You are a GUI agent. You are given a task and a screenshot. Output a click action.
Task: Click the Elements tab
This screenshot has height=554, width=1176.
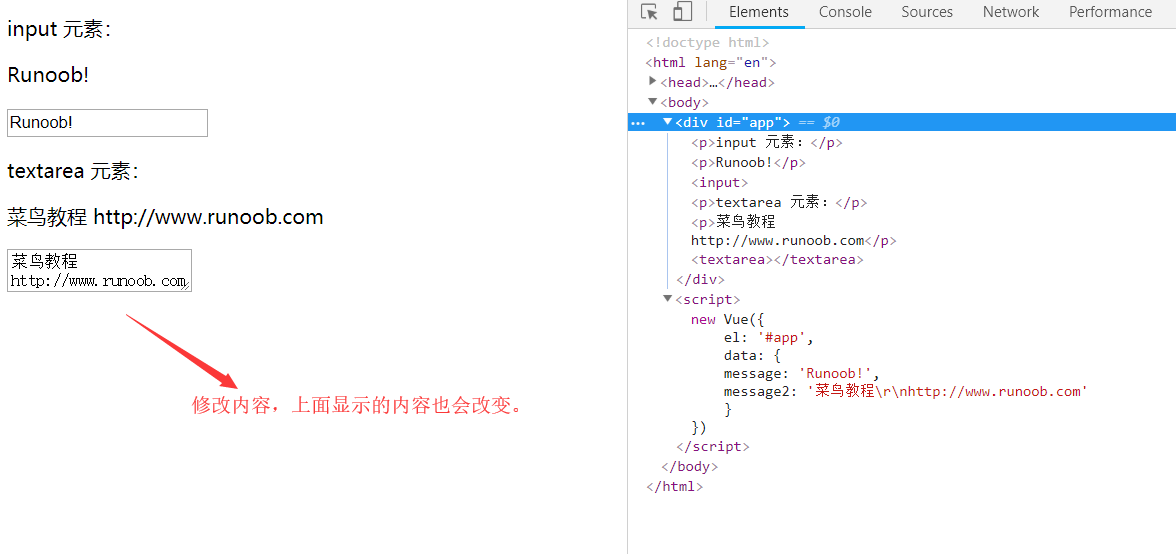coord(758,12)
